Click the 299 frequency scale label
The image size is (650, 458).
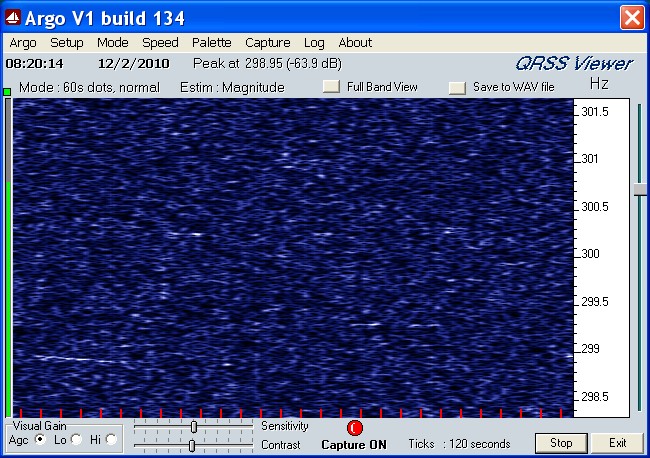[590, 349]
